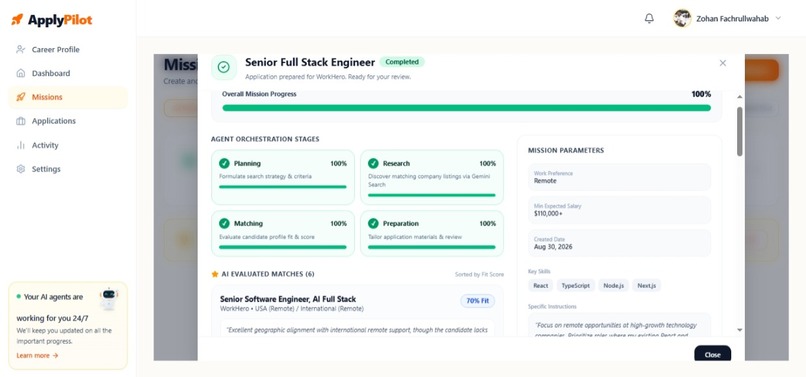The image size is (806, 377).
Task: Click the dialog scrollbar up arrow
Action: 739,97
